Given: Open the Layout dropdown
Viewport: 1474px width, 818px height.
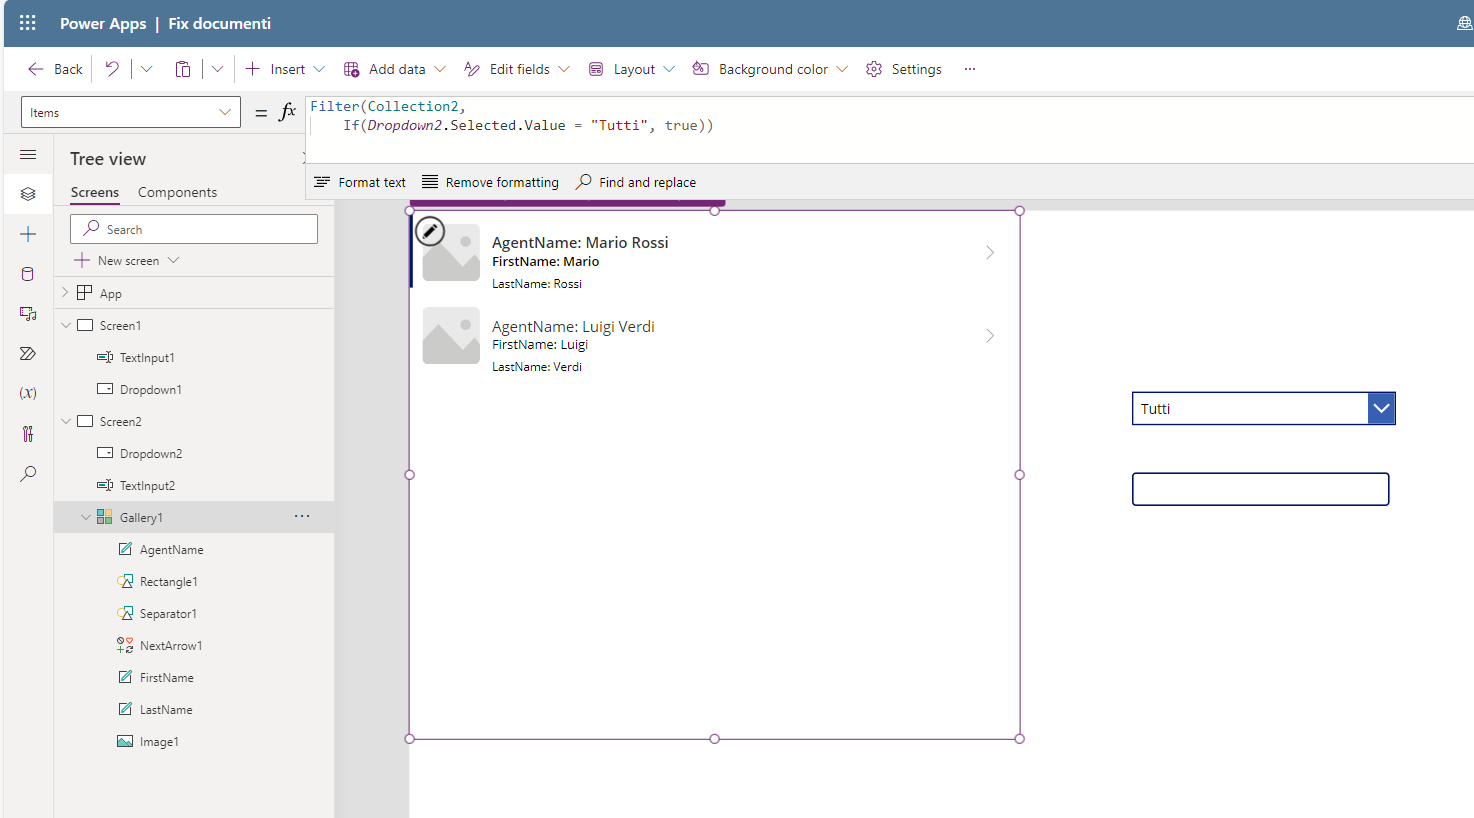Looking at the screenshot, I should click(x=631, y=68).
